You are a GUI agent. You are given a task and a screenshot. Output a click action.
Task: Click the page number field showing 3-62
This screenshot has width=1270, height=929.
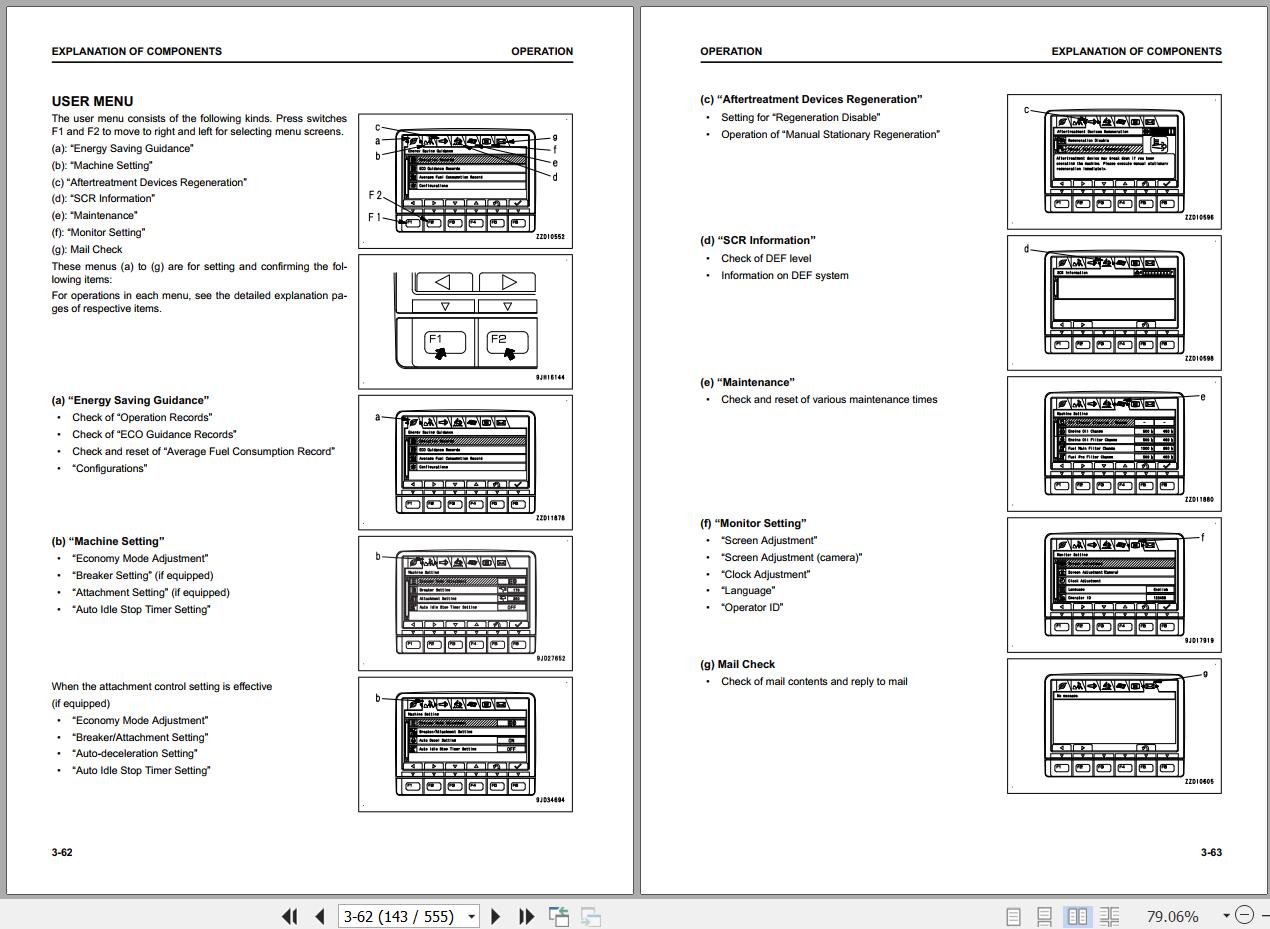(x=398, y=916)
